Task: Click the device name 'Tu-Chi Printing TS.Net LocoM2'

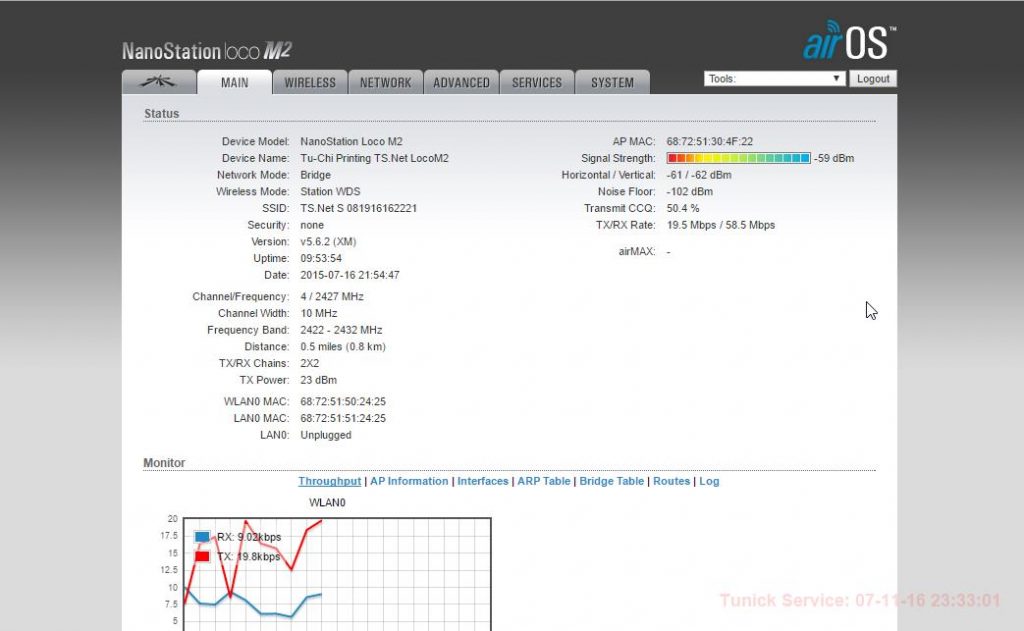Action: click(x=374, y=158)
